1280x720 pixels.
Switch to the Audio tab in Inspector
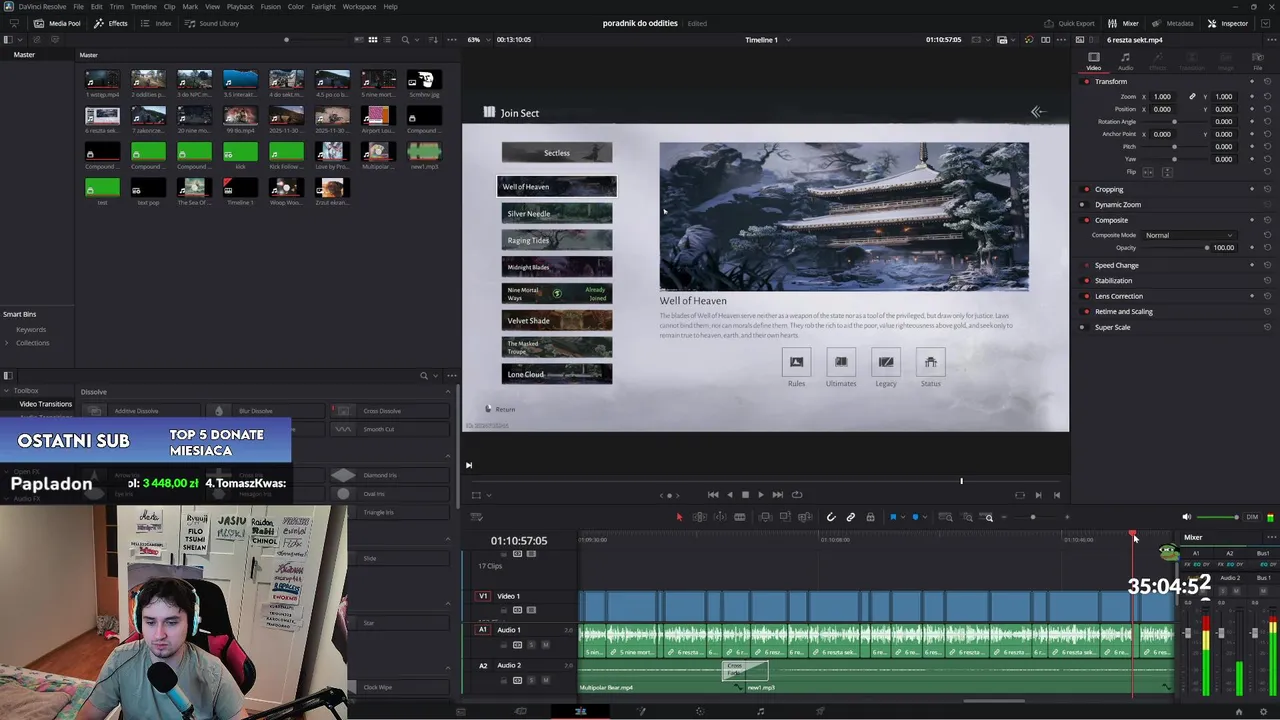pos(1125,62)
